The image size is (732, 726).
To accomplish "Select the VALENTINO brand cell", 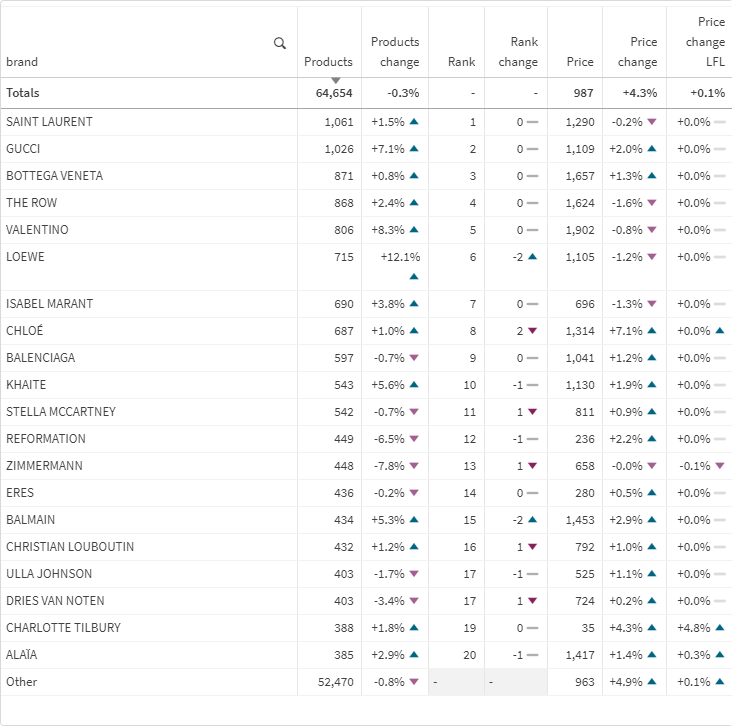I will pos(149,230).
